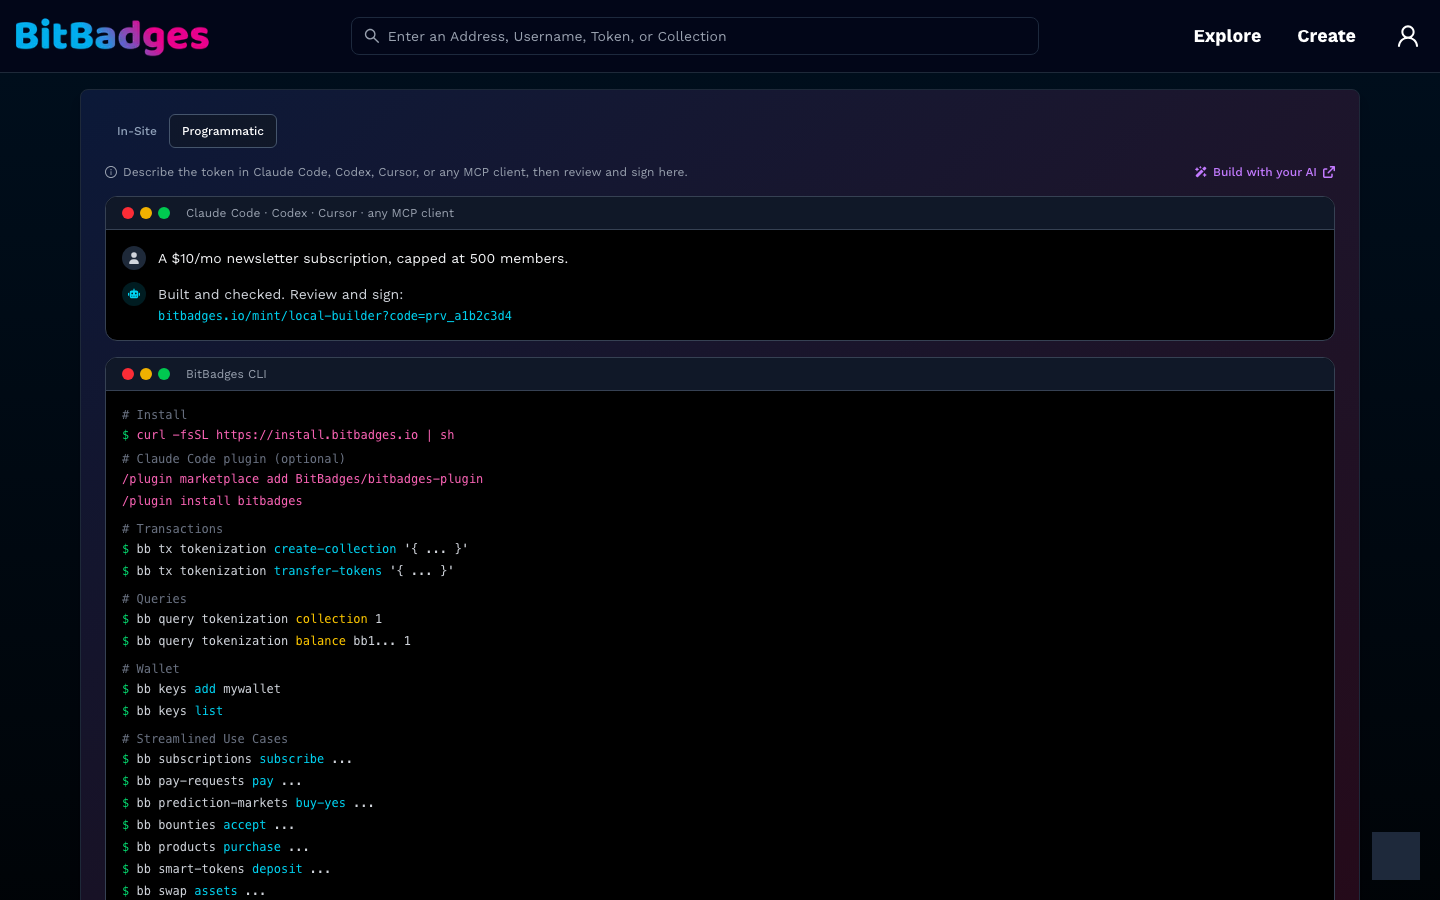1440x900 pixels.
Task: Click the '# Install' comment line
Action: (154, 415)
